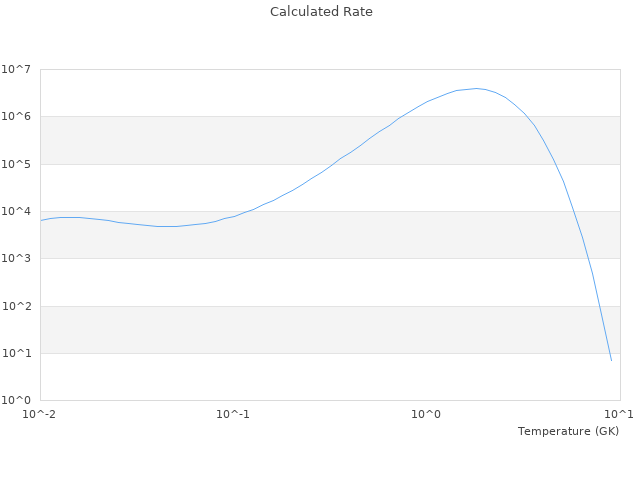Select the 10^1 label on the horizontal axis
Image resolution: width=640 pixels, height=480 pixels.
point(618,414)
